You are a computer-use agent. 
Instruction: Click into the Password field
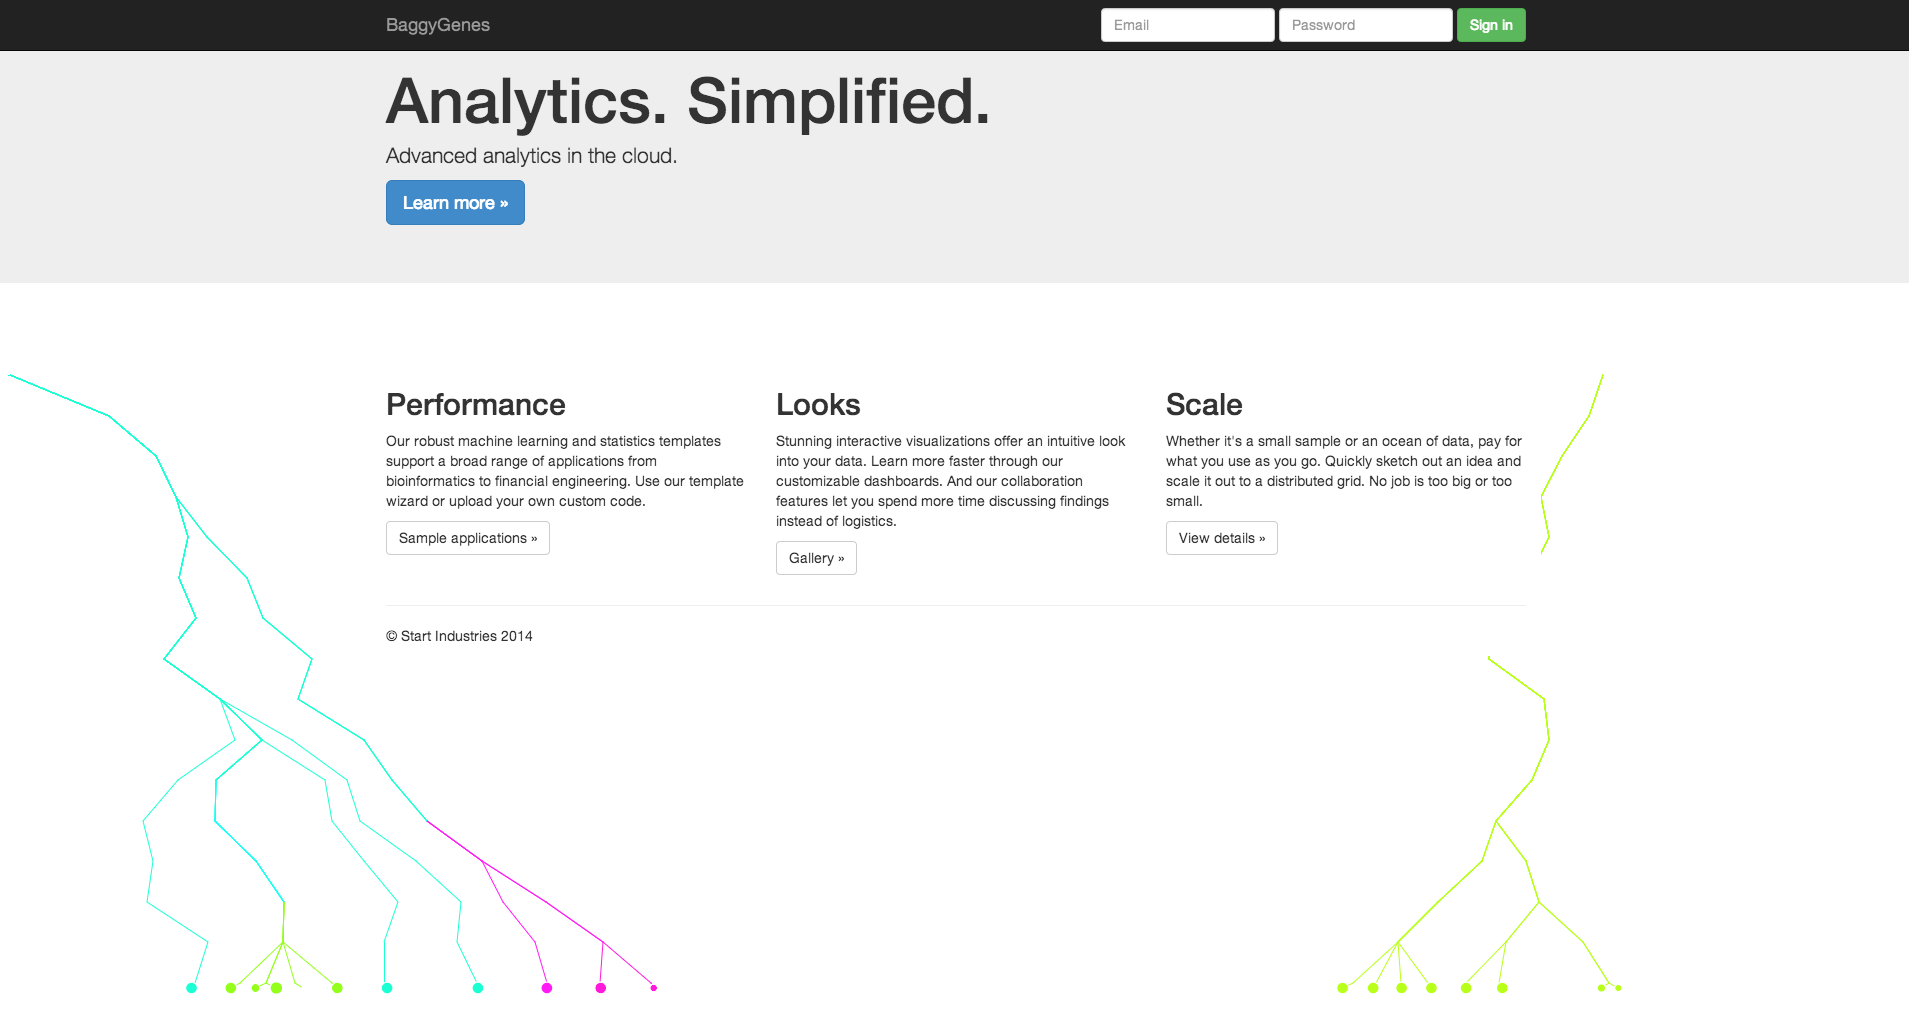1365,25
